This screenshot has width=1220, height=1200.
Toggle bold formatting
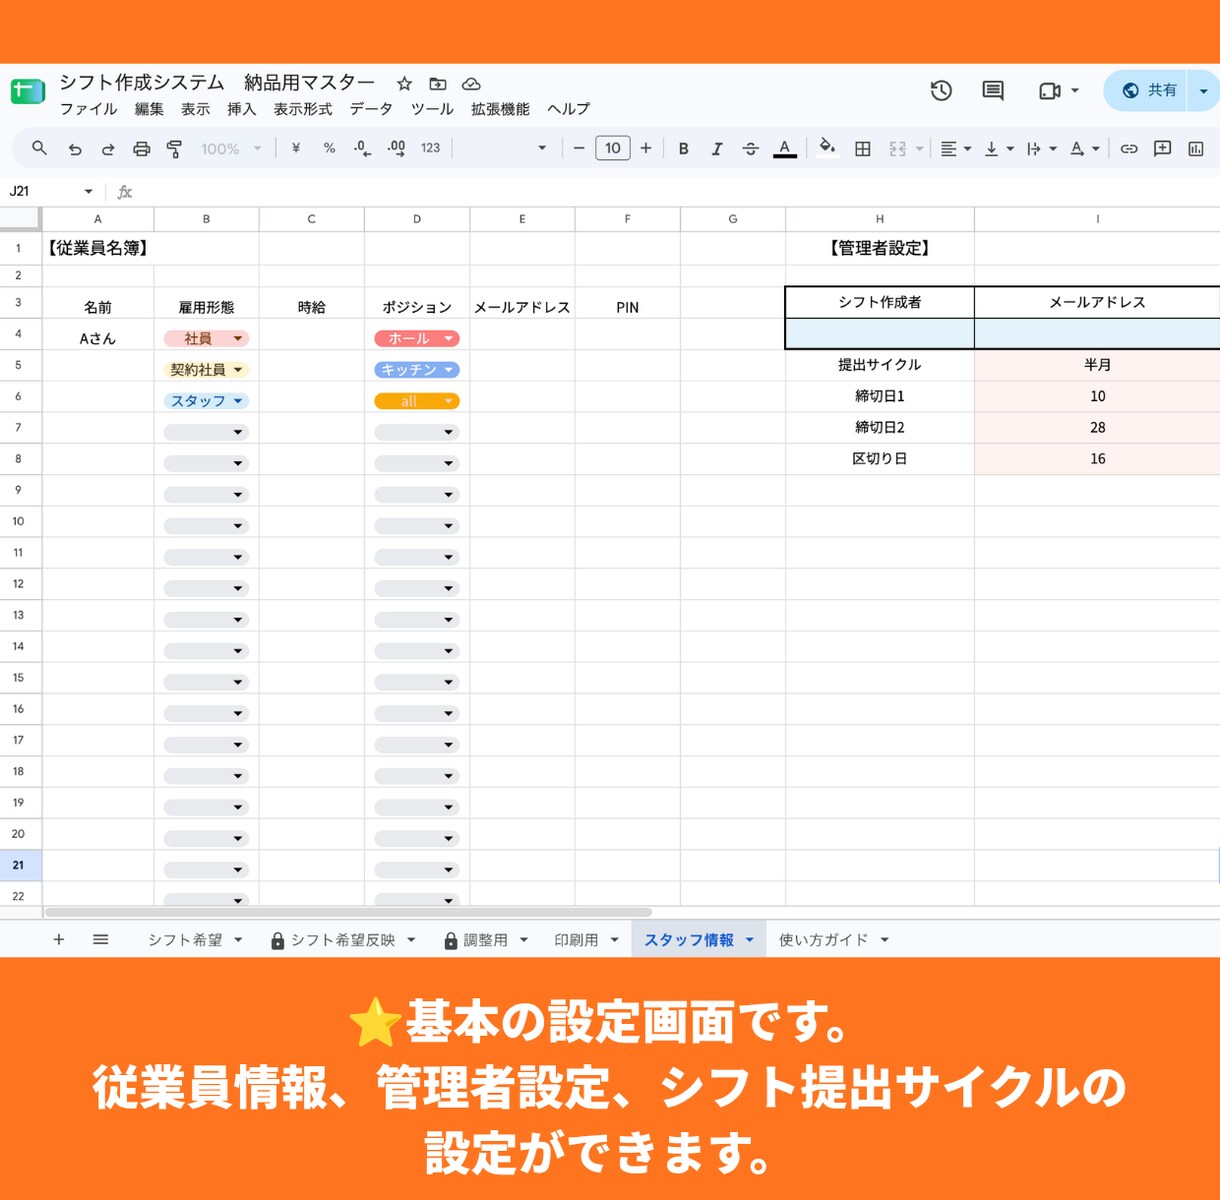[684, 148]
